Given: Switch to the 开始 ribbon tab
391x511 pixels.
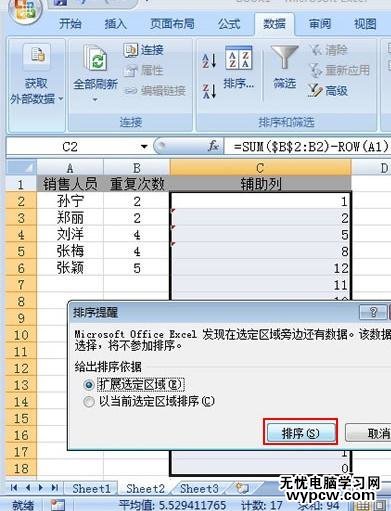Looking at the screenshot, I should tap(70, 24).
